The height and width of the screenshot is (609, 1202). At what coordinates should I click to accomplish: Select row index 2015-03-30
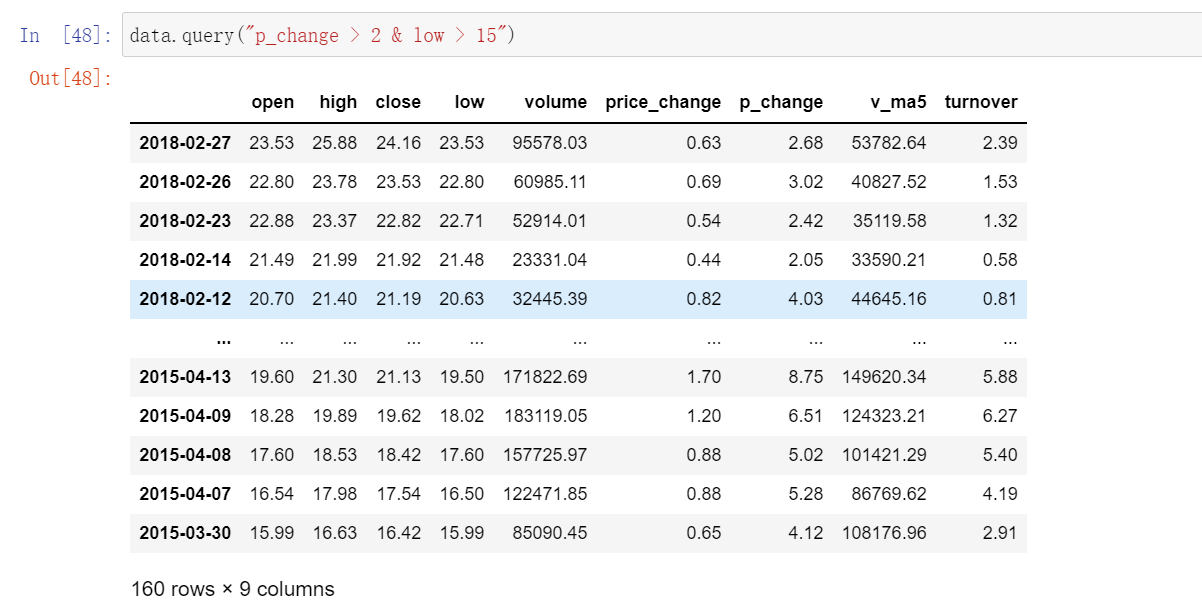pyautogui.click(x=185, y=533)
